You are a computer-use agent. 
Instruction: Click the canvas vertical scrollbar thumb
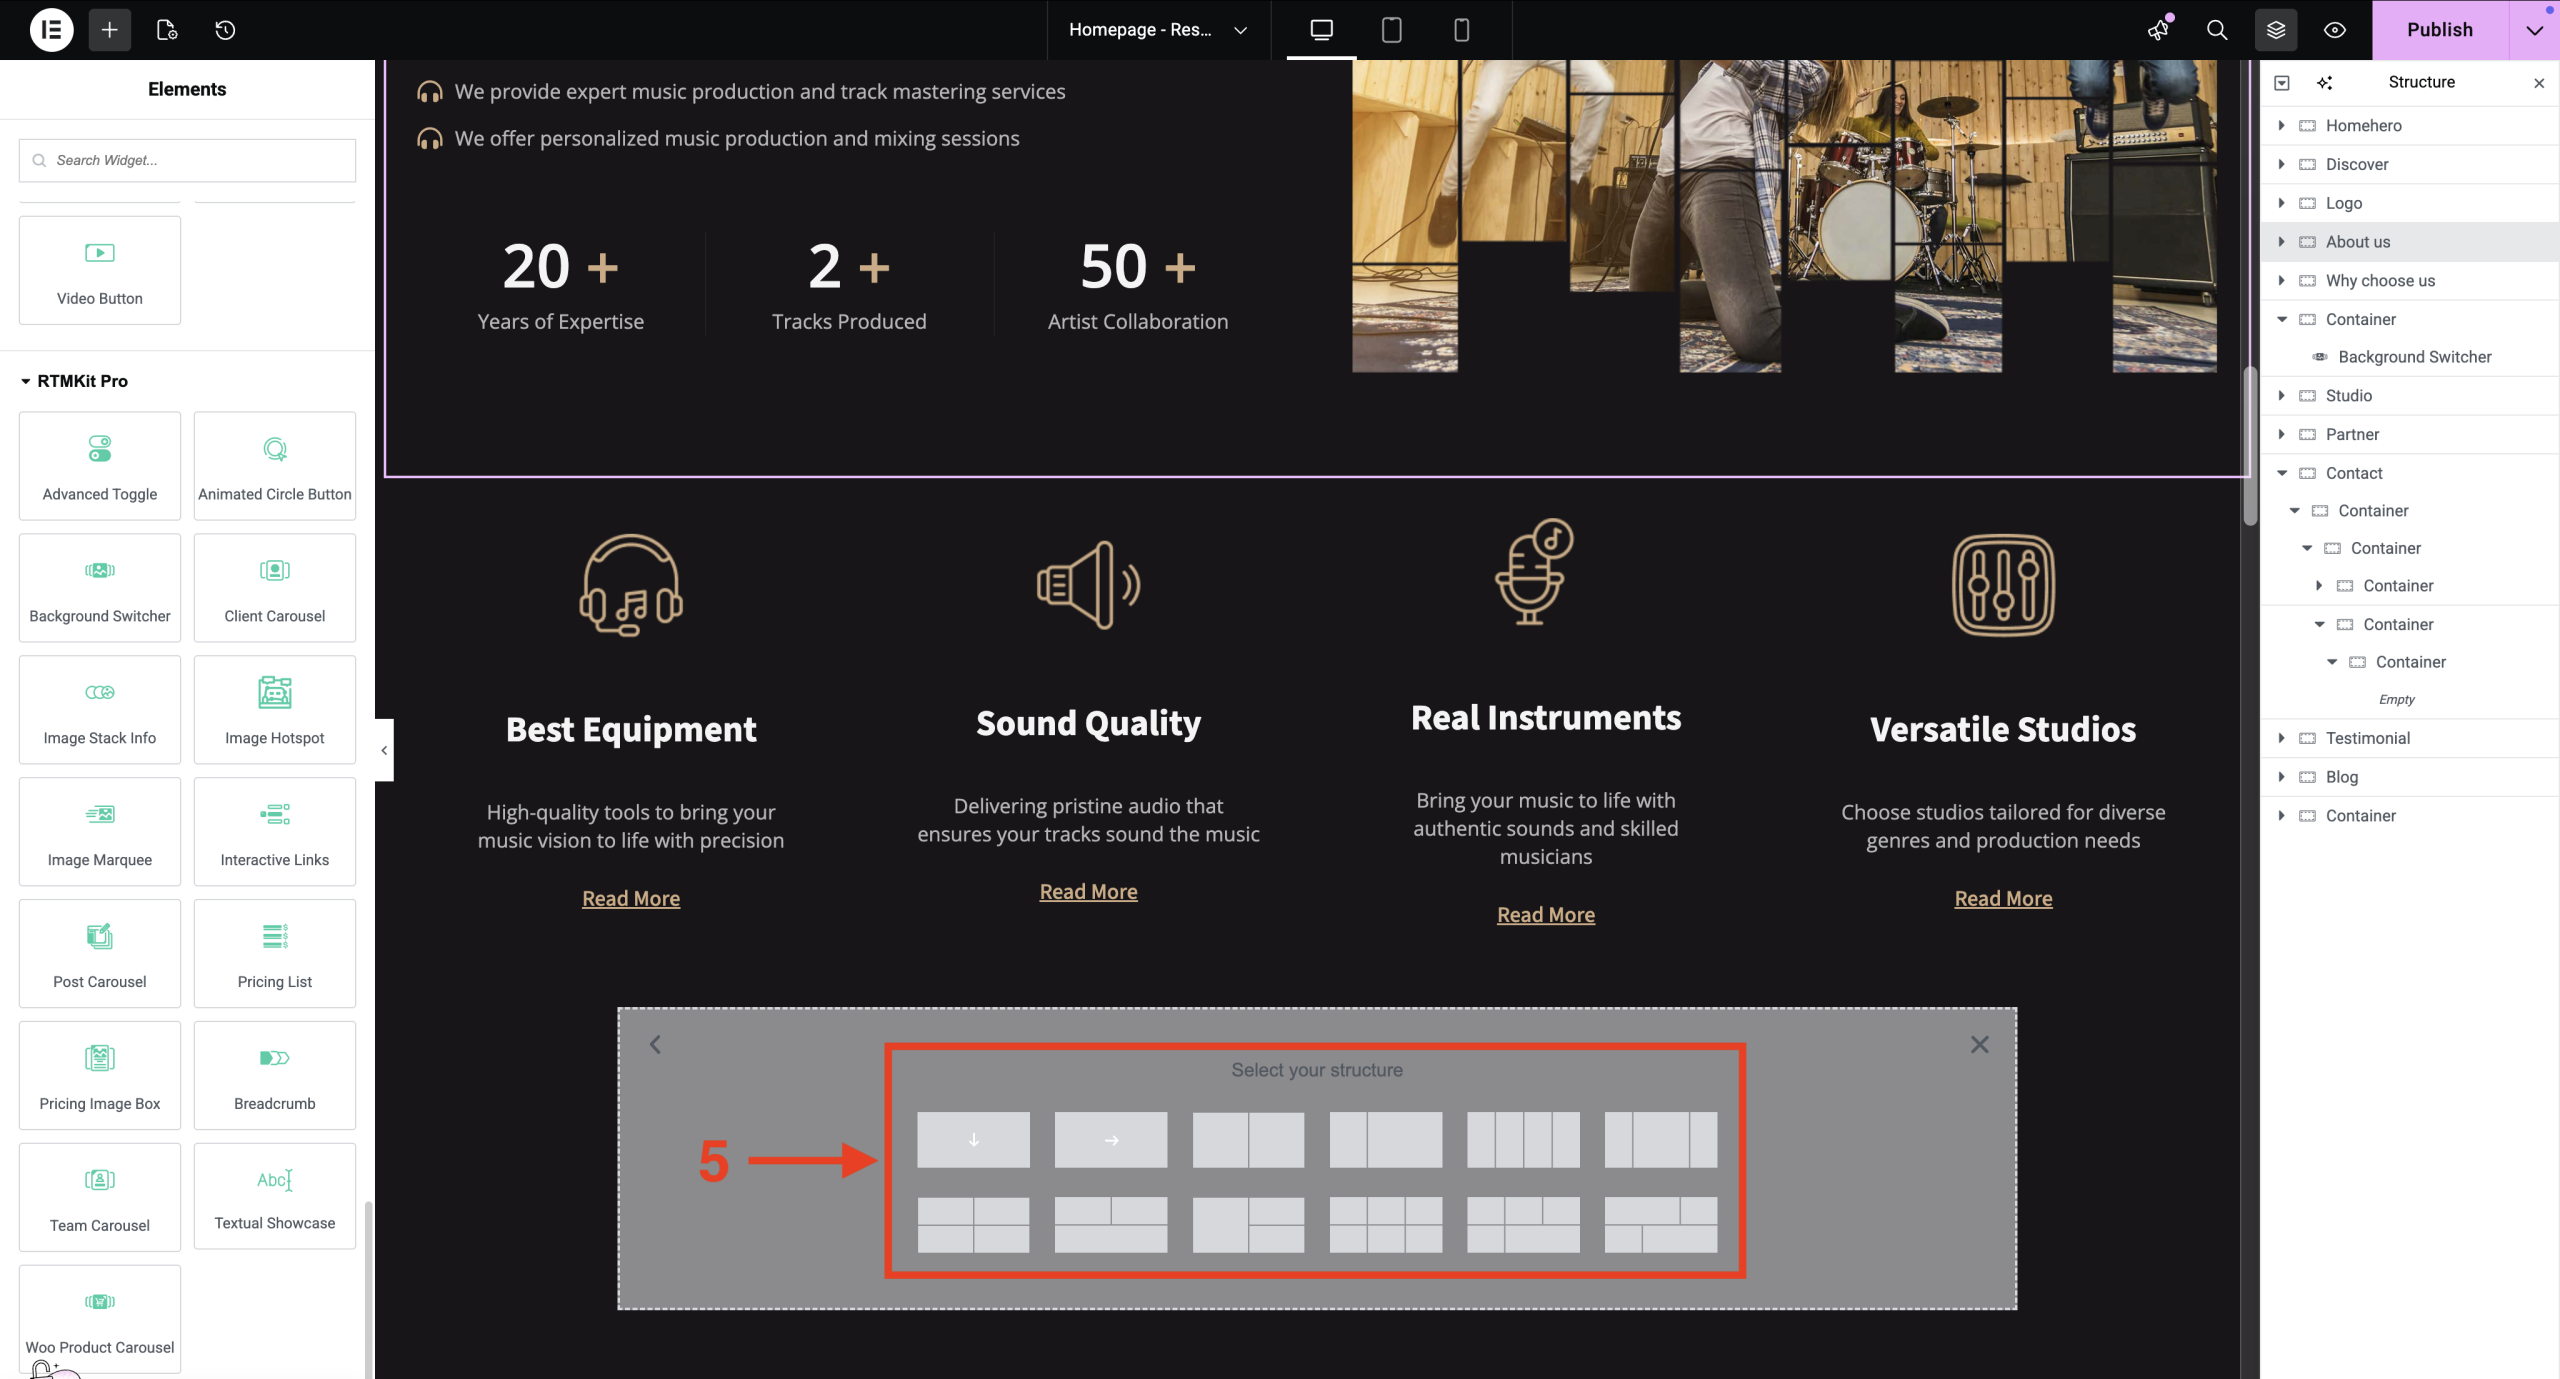coord(2250,445)
